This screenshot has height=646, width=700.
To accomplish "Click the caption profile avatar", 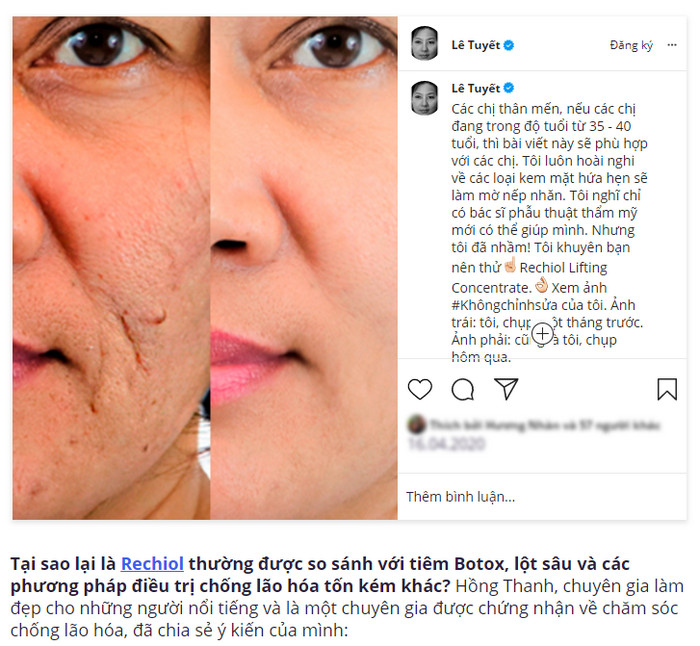I will 424,98.
